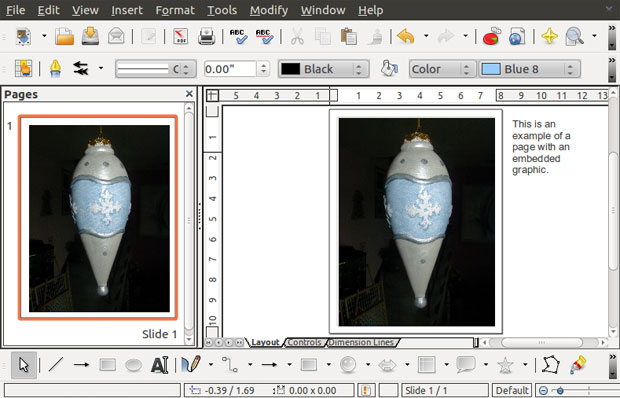Click the horizontal scrollbar of the canvas
The width and height of the screenshot is (620, 398).
pyautogui.click(x=542, y=342)
